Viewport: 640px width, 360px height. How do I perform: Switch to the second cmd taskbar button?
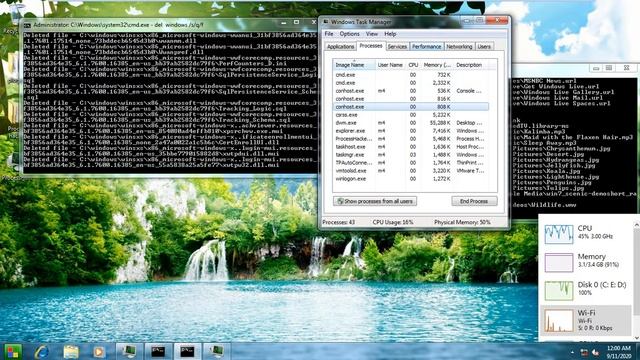(x=187, y=351)
